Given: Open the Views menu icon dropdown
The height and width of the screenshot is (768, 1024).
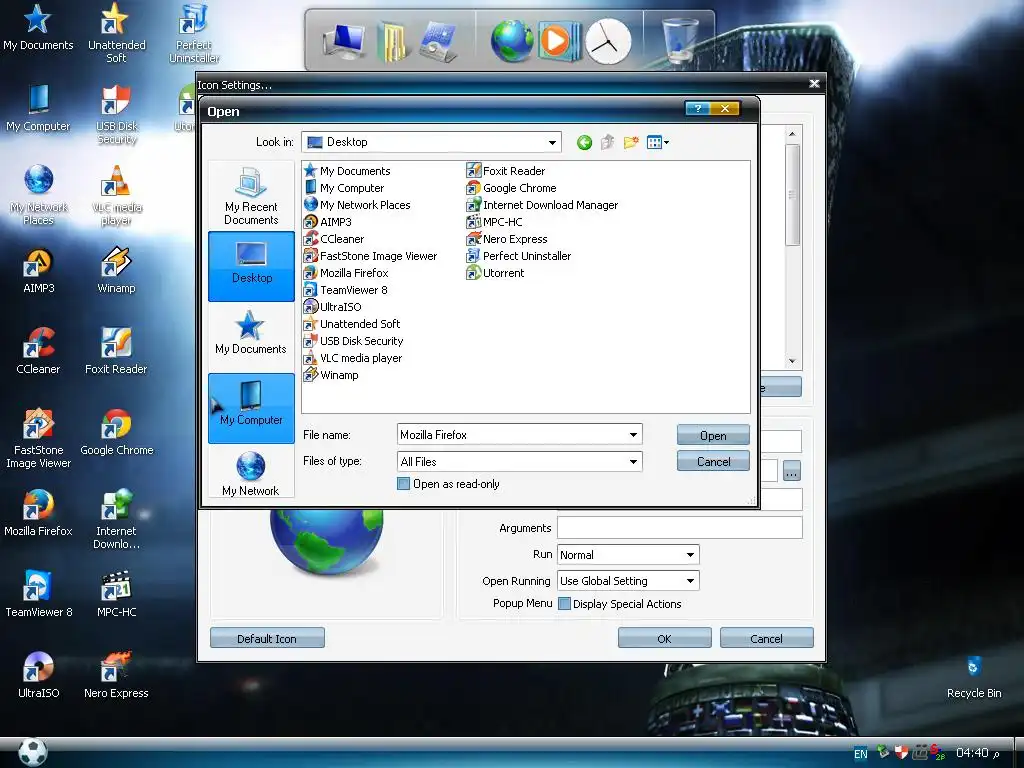Looking at the screenshot, I should pos(658,142).
